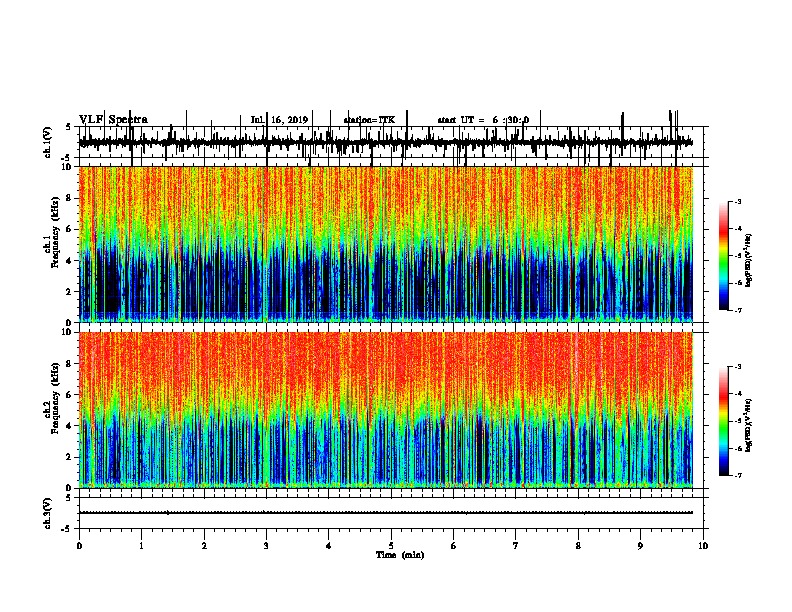Click the time axis tick label "0"
792x612 pixels.
[79, 546]
